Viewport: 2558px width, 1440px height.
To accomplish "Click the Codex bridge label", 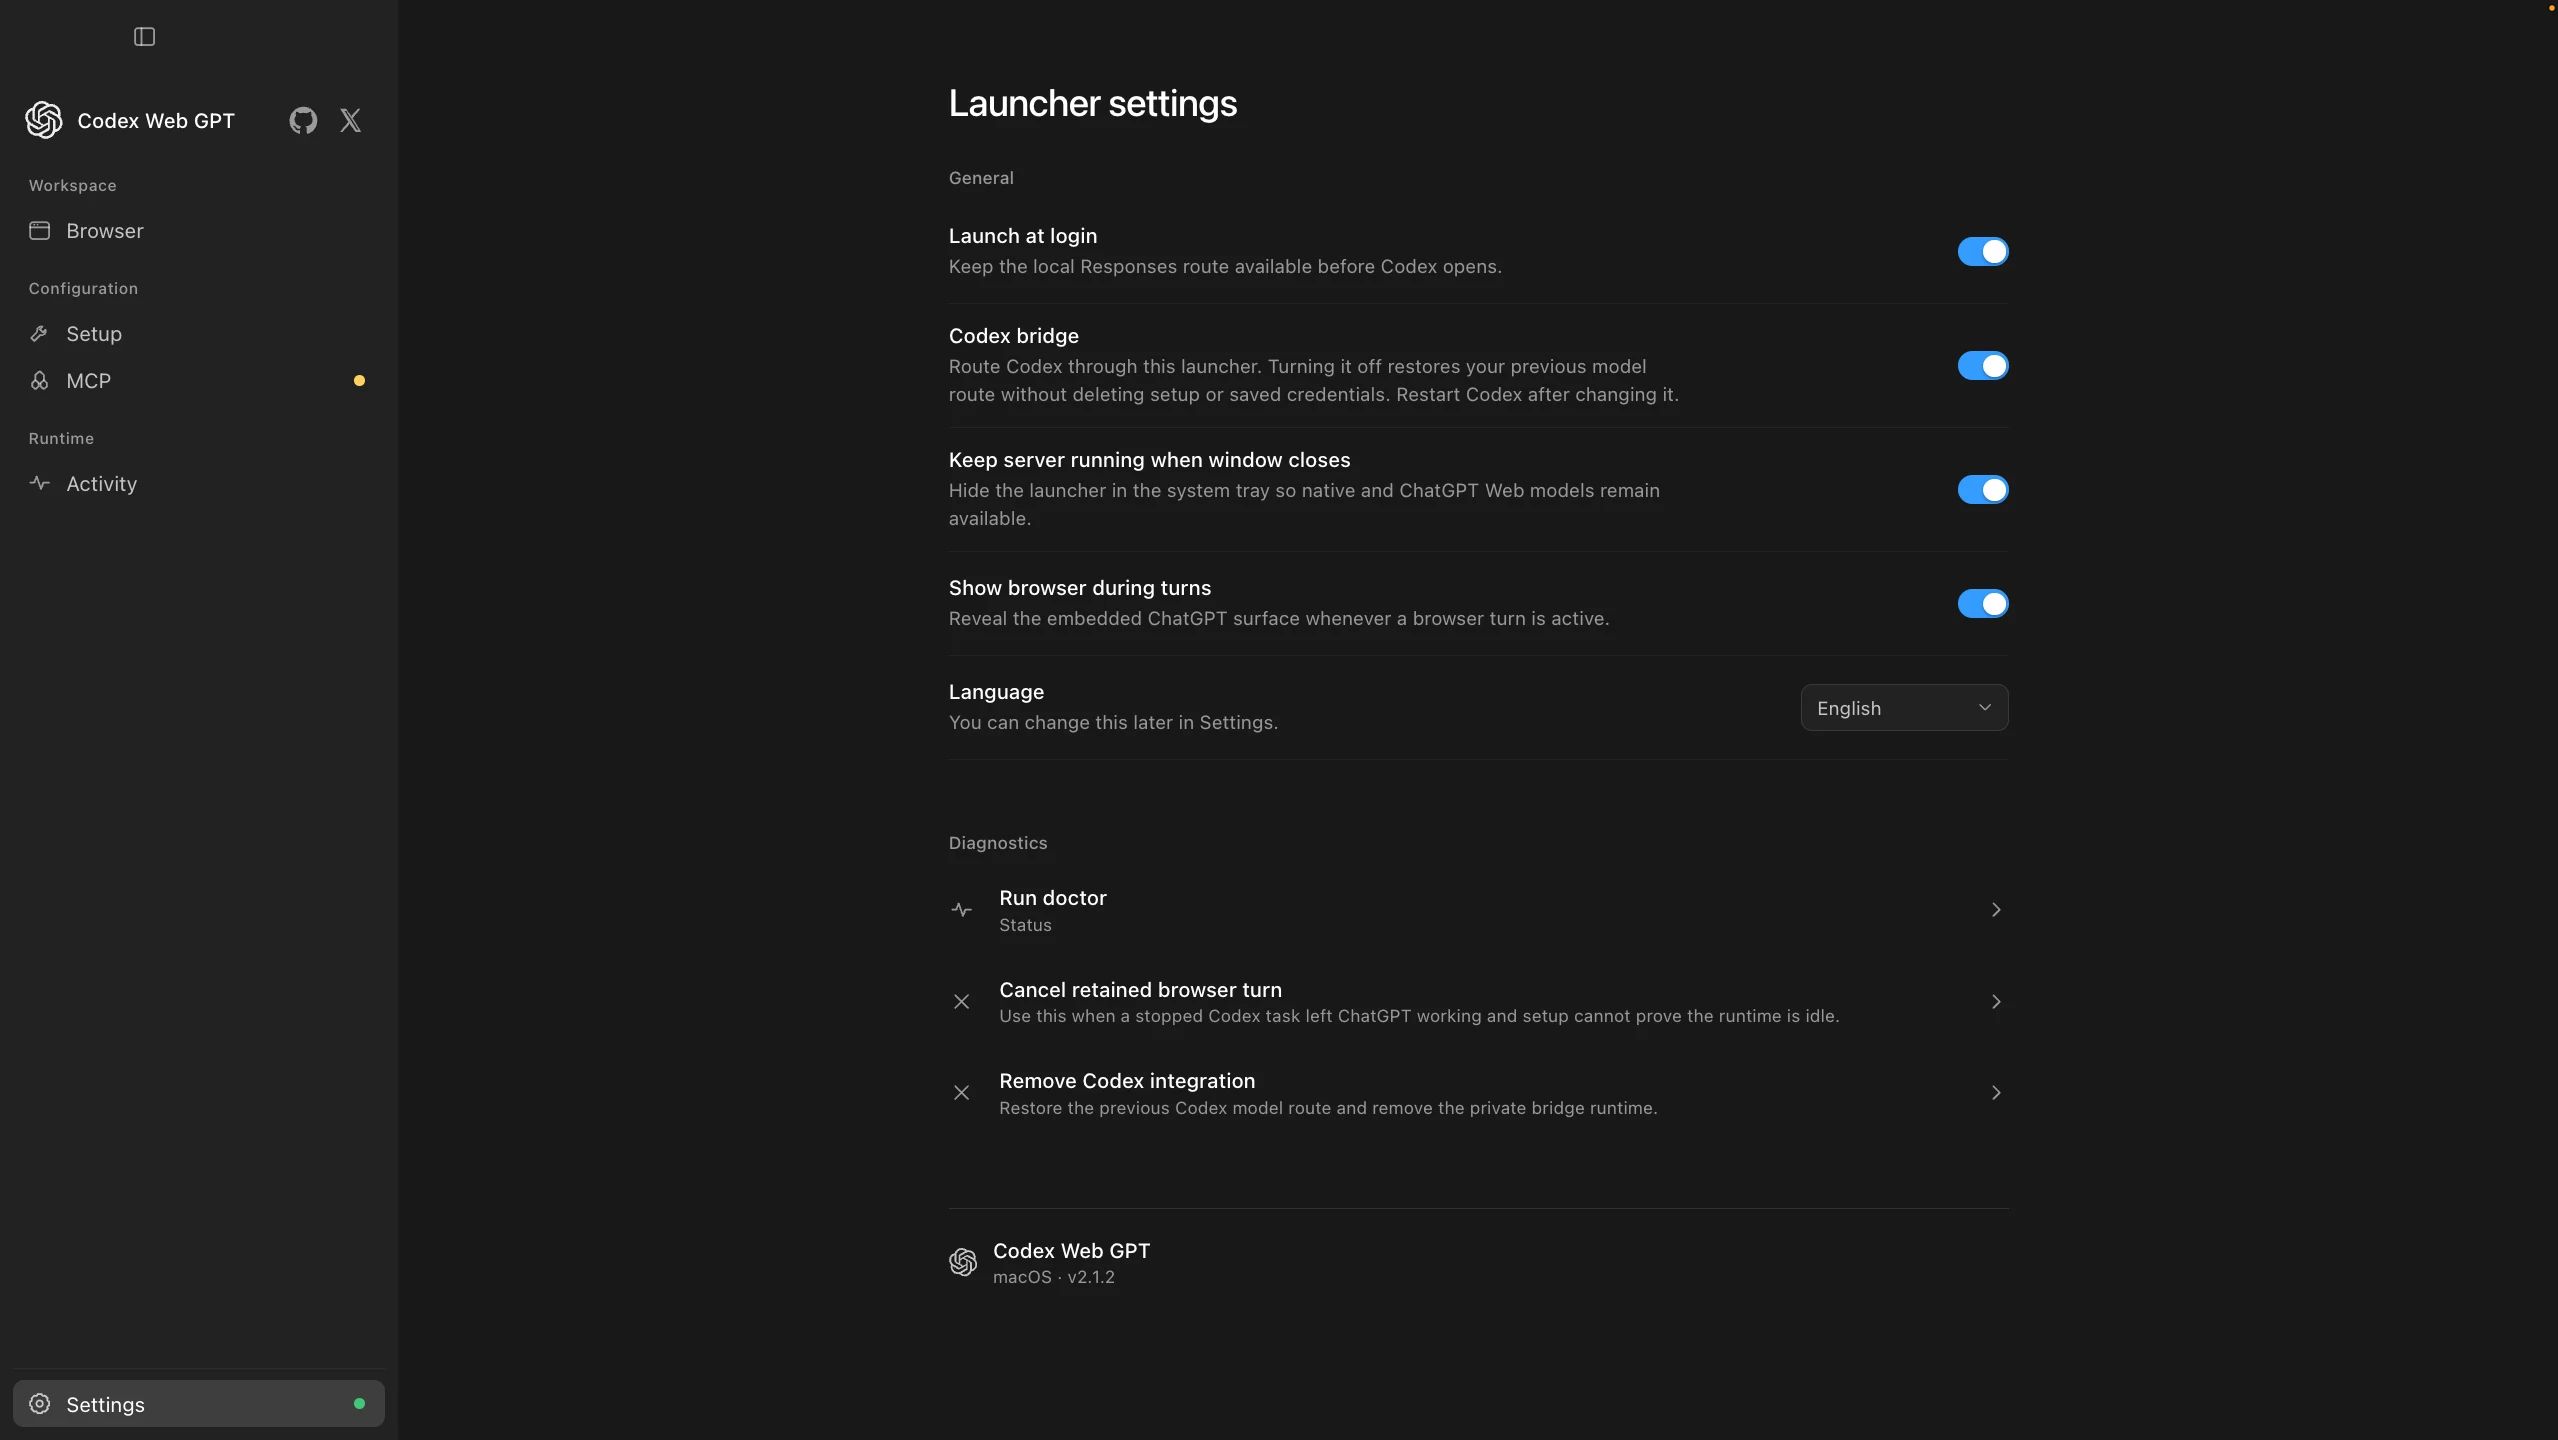I will [x=1014, y=336].
